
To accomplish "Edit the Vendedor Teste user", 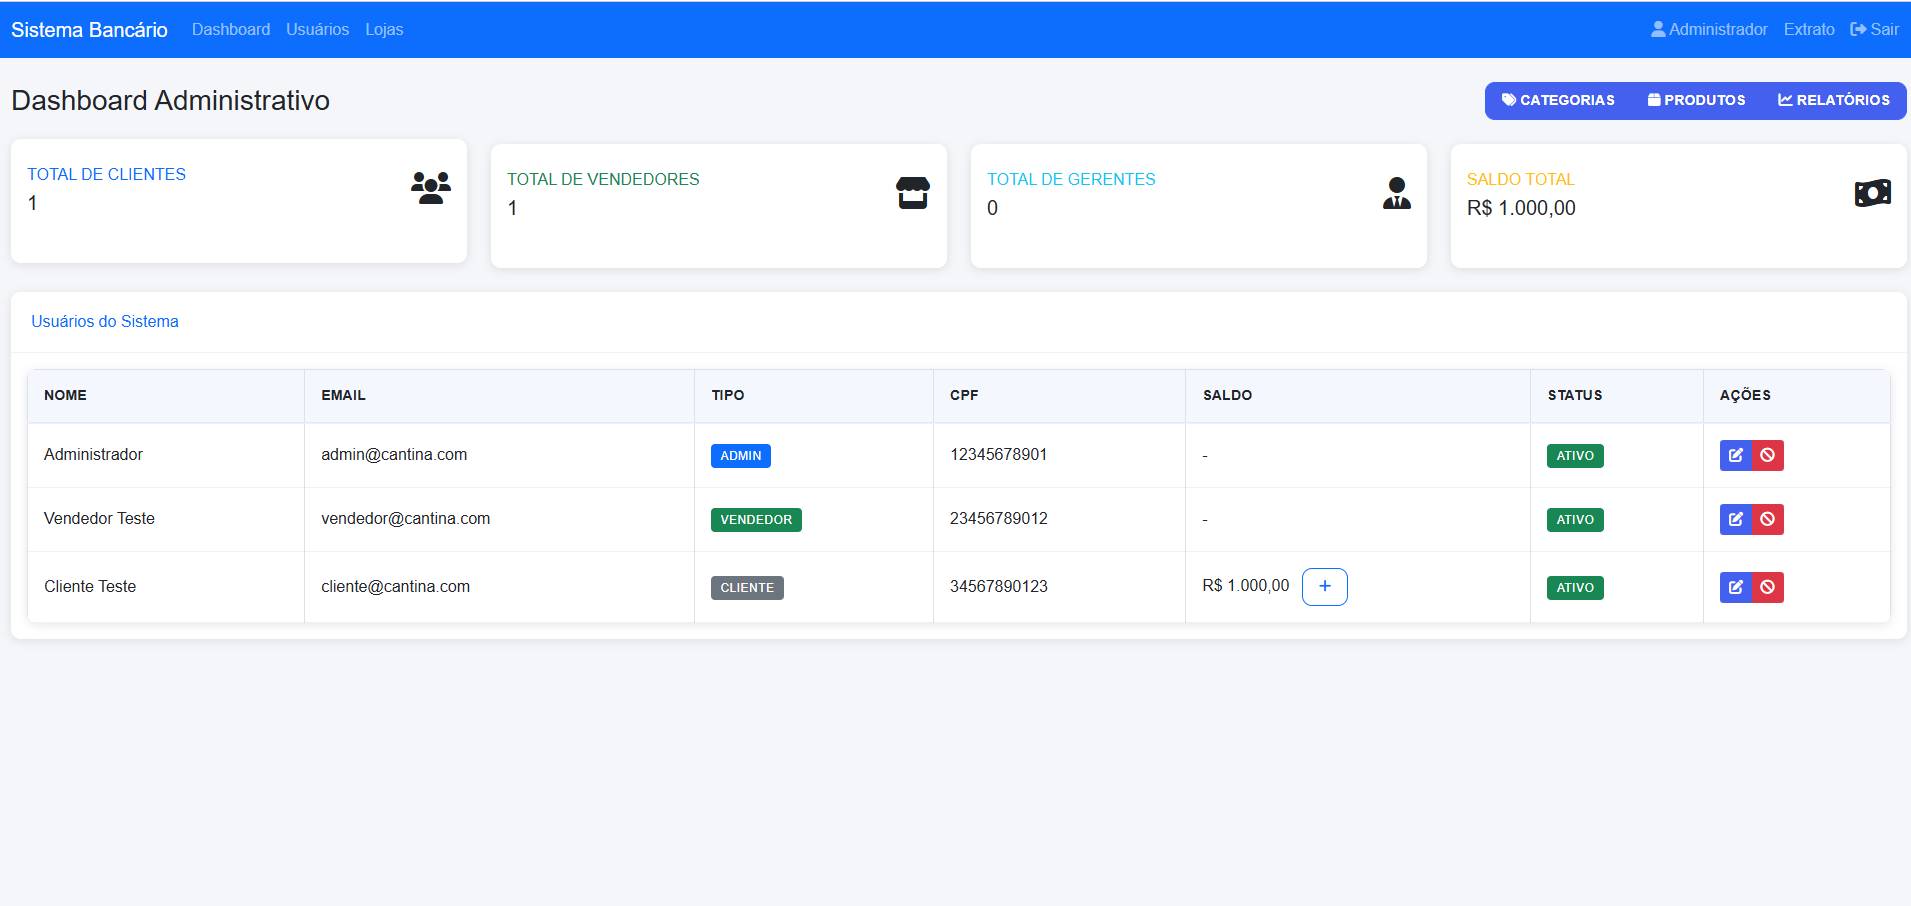I will tap(1736, 519).
